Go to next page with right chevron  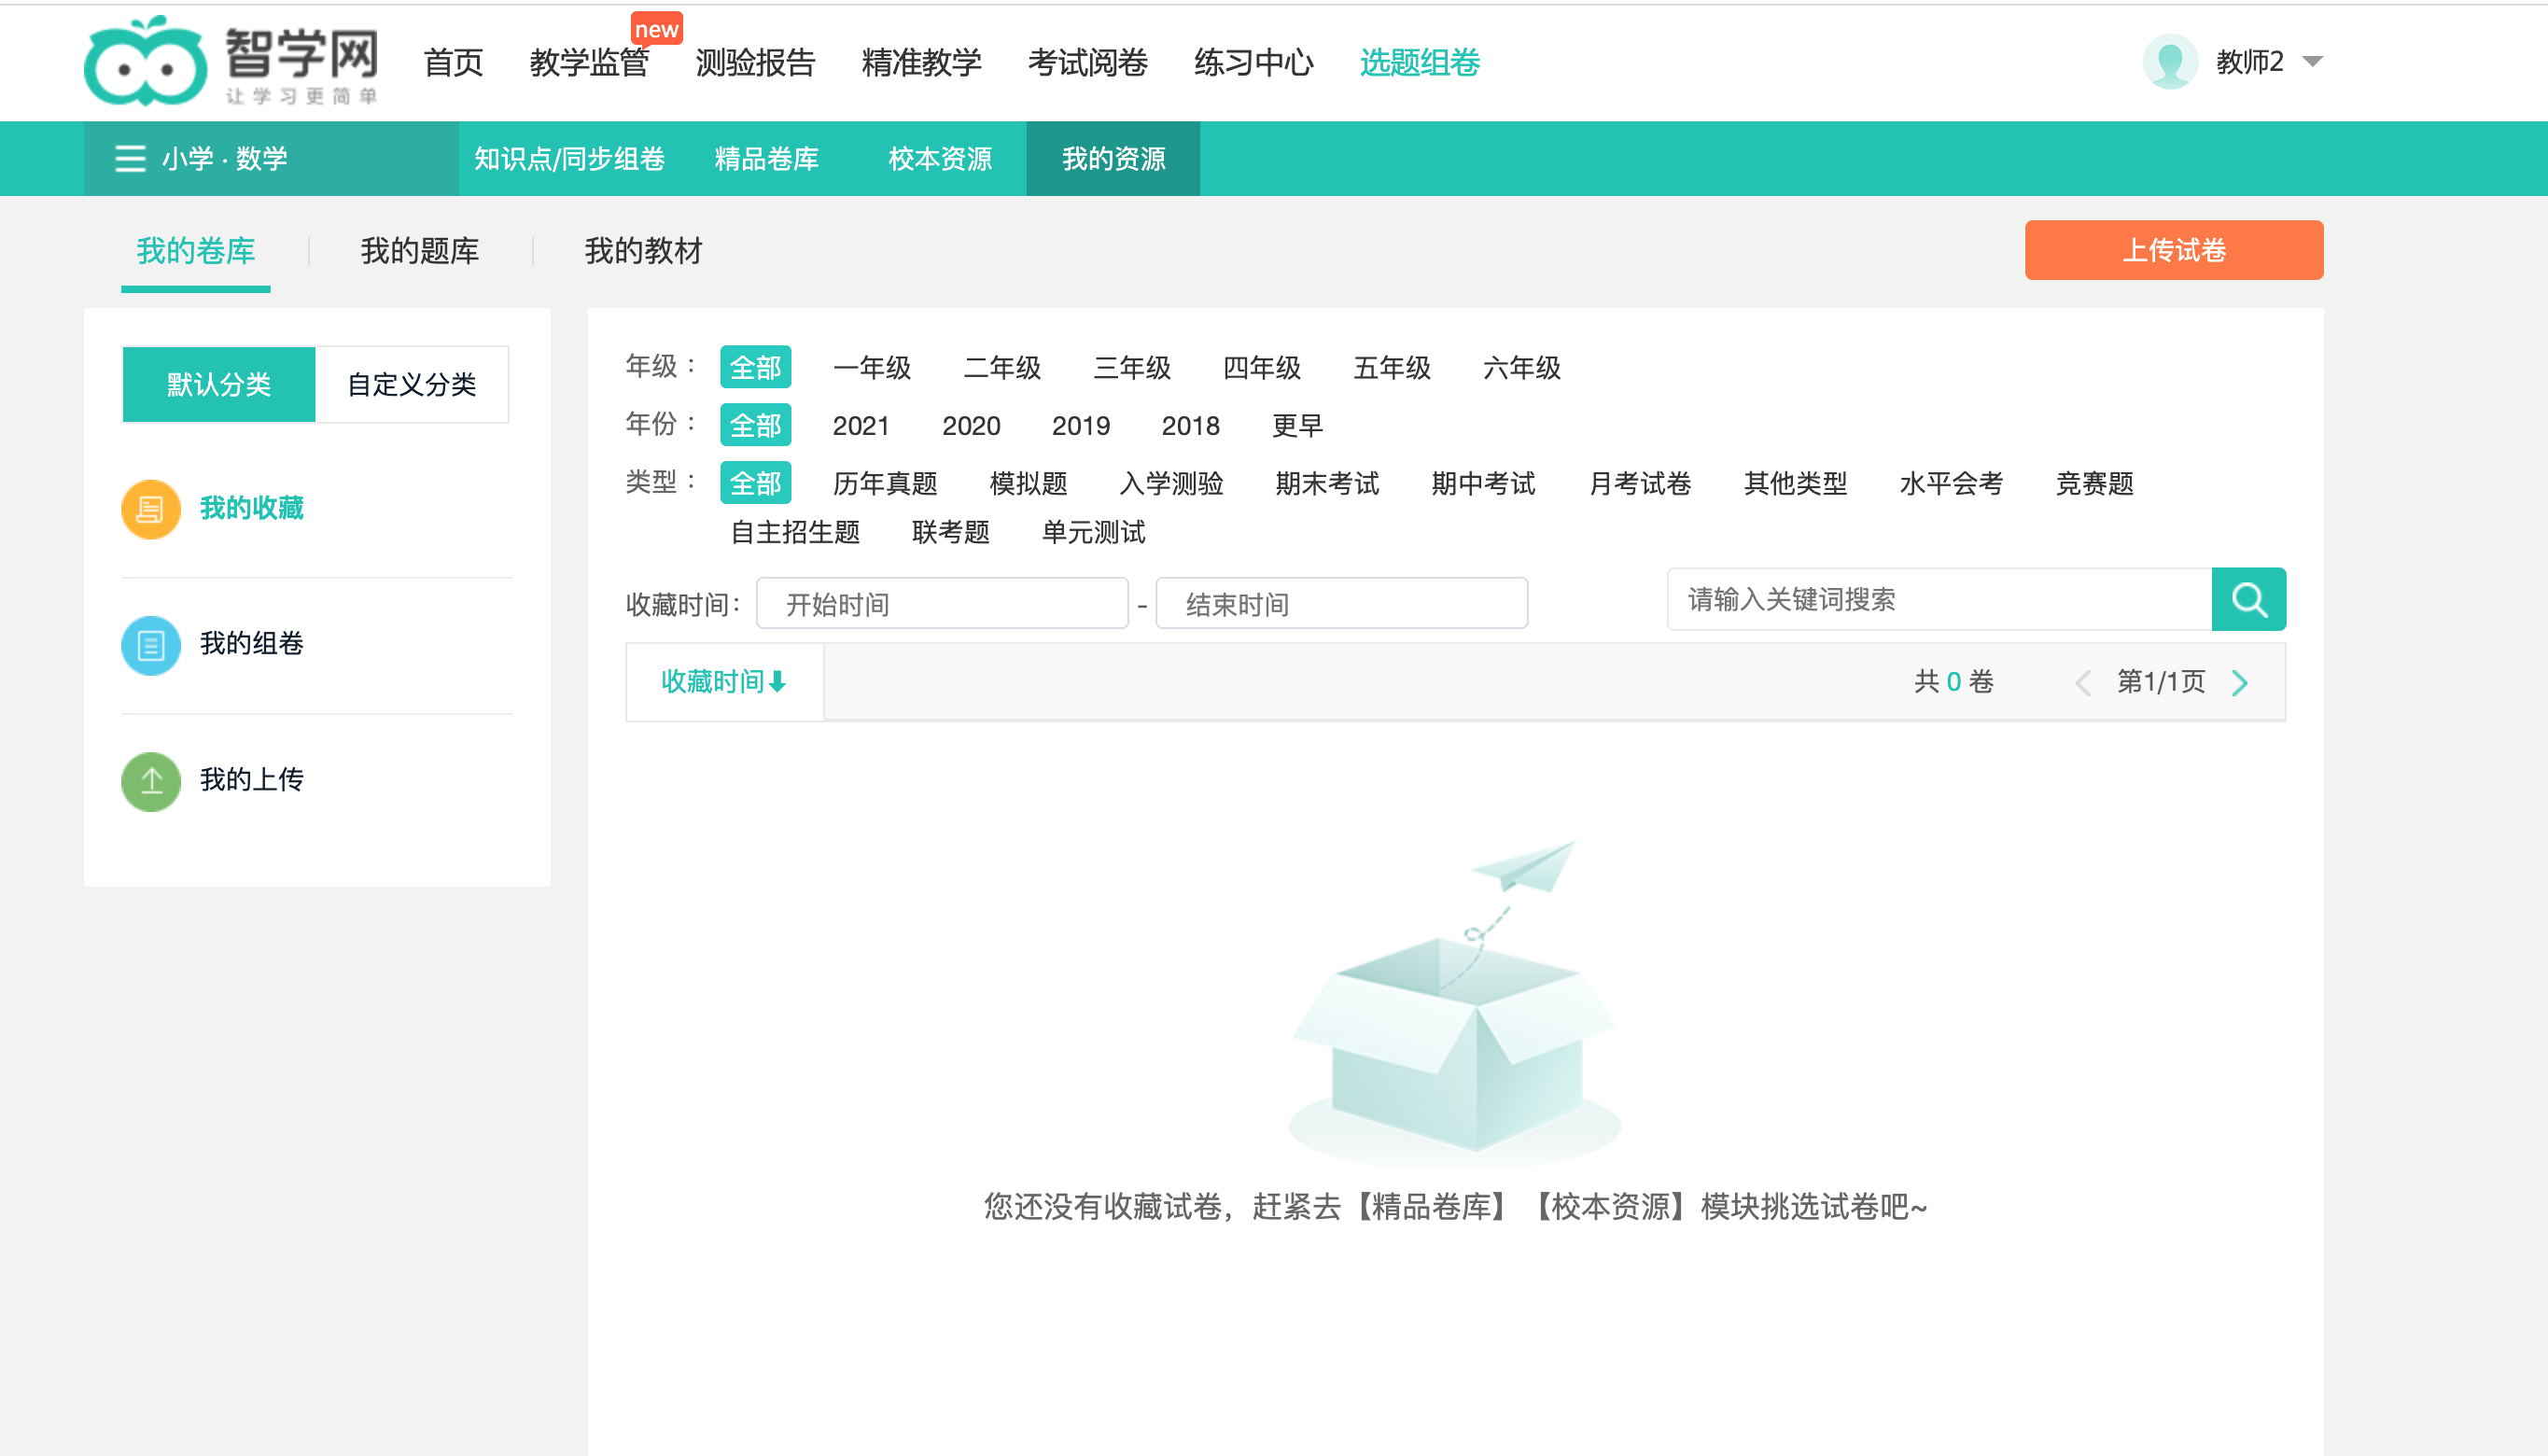pyautogui.click(x=2239, y=682)
